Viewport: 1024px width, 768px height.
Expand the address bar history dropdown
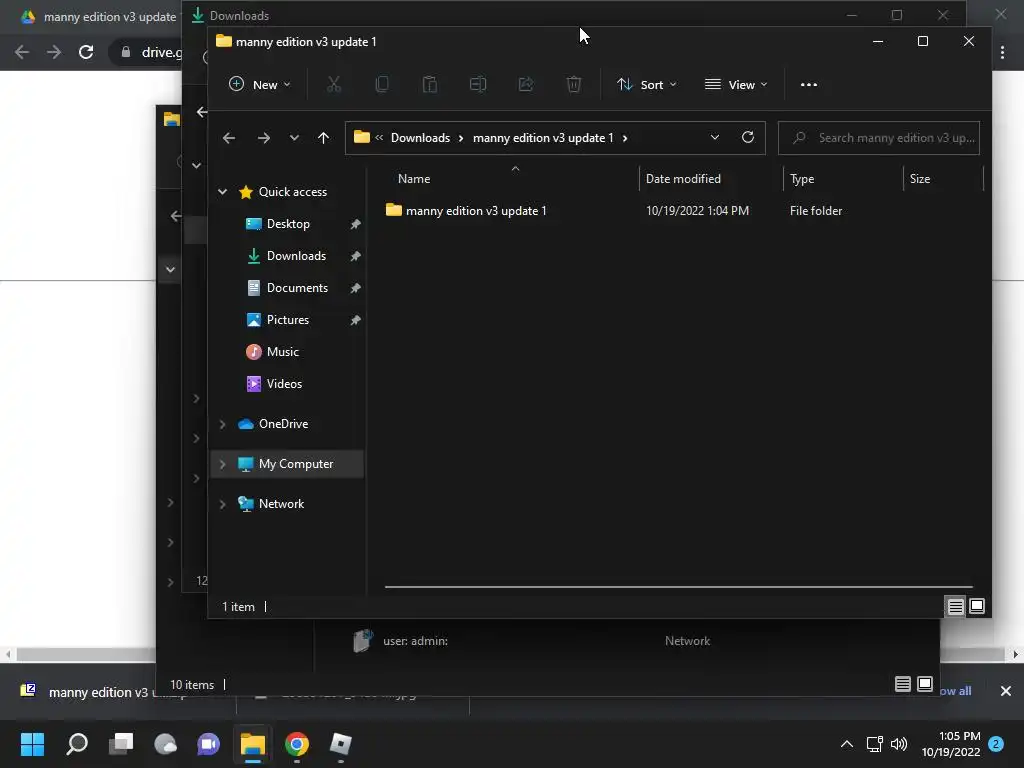pos(714,138)
